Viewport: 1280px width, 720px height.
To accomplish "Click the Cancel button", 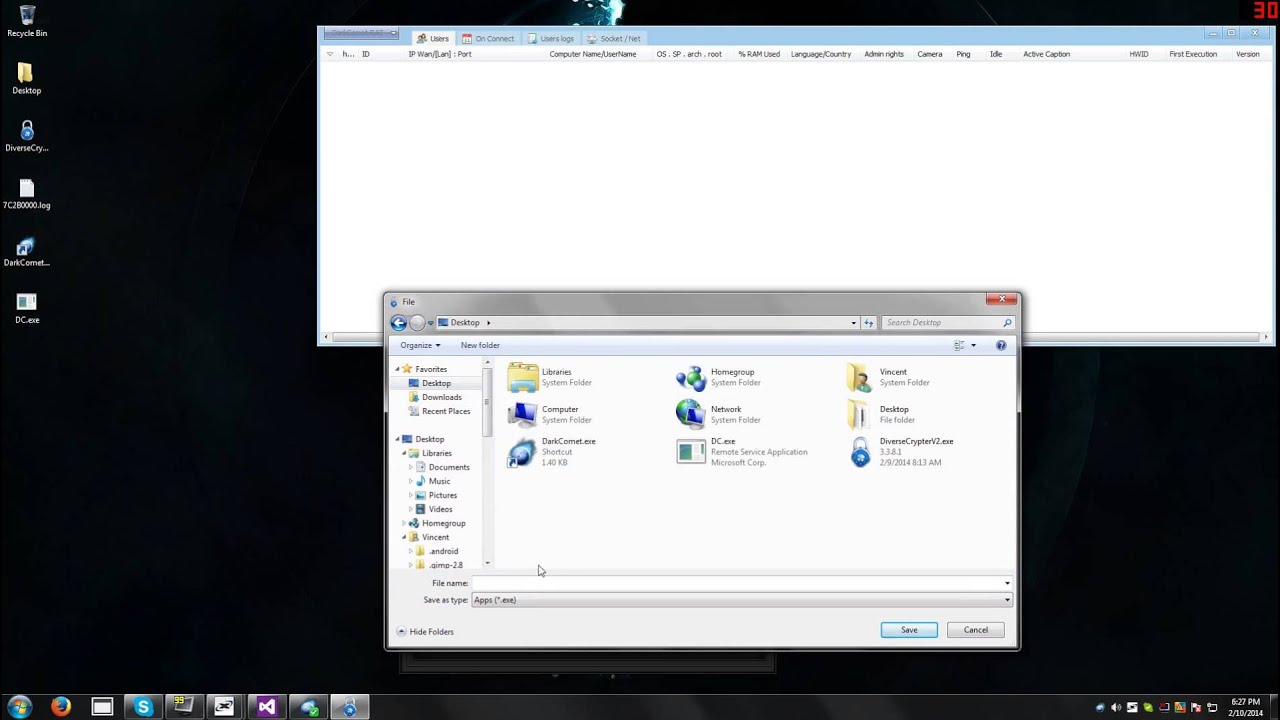I will click(976, 630).
